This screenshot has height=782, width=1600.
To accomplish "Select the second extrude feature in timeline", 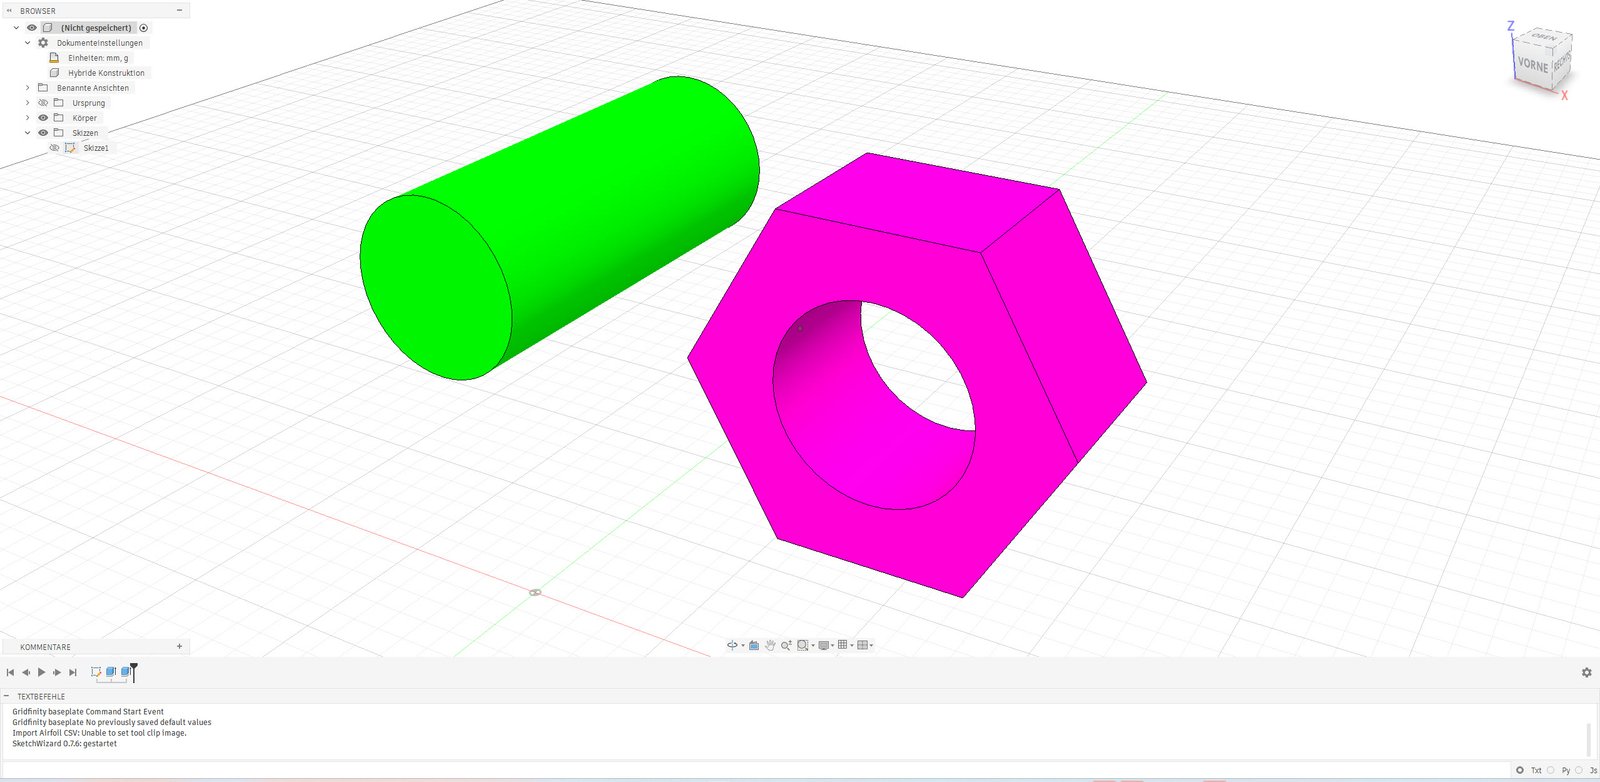I will (x=125, y=672).
